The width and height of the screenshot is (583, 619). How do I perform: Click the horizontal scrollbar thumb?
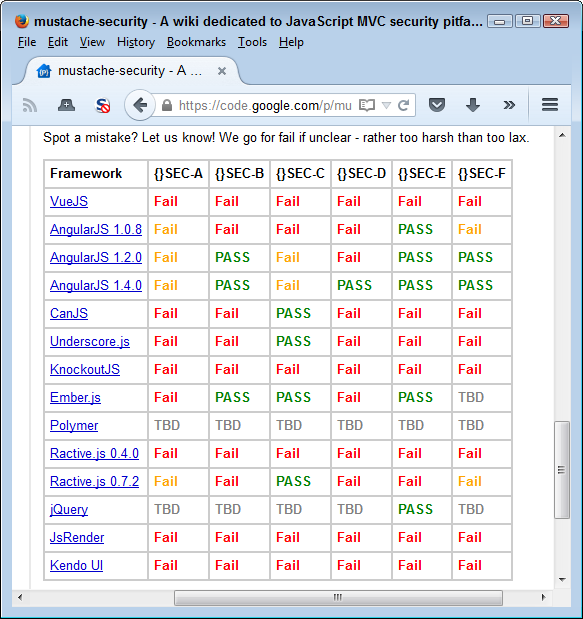pyautogui.click(x=338, y=598)
